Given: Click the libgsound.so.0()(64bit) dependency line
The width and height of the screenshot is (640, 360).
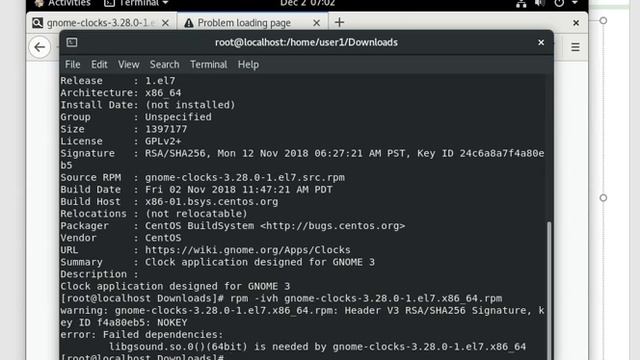Looking at the screenshot, I should [x=317, y=347].
